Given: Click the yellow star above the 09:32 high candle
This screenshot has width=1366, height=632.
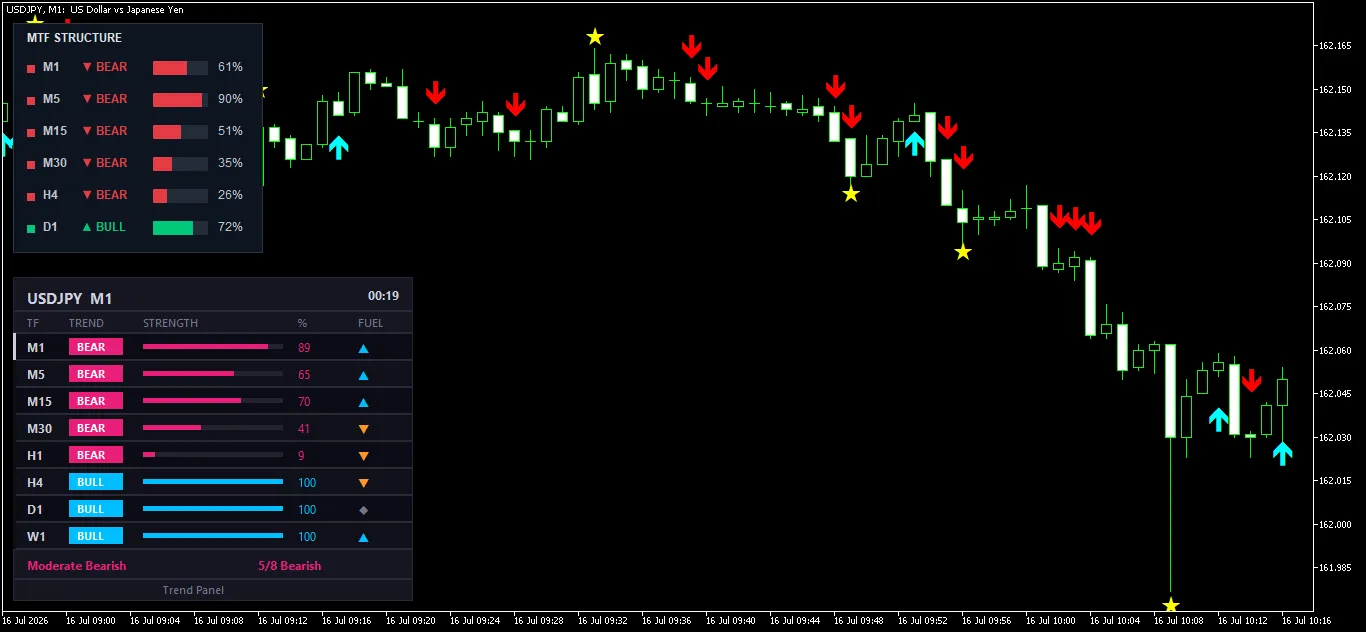Looking at the screenshot, I should click(595, 37).
